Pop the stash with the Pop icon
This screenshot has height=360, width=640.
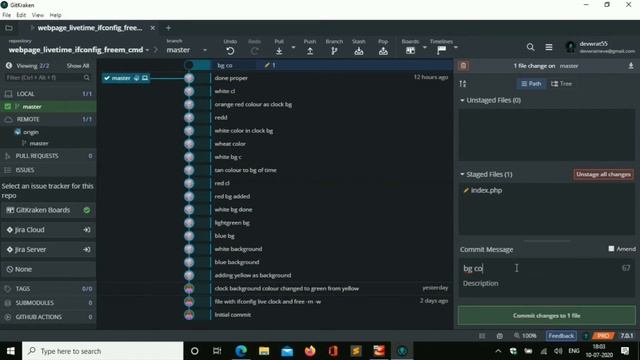click(x=383, y=51)
